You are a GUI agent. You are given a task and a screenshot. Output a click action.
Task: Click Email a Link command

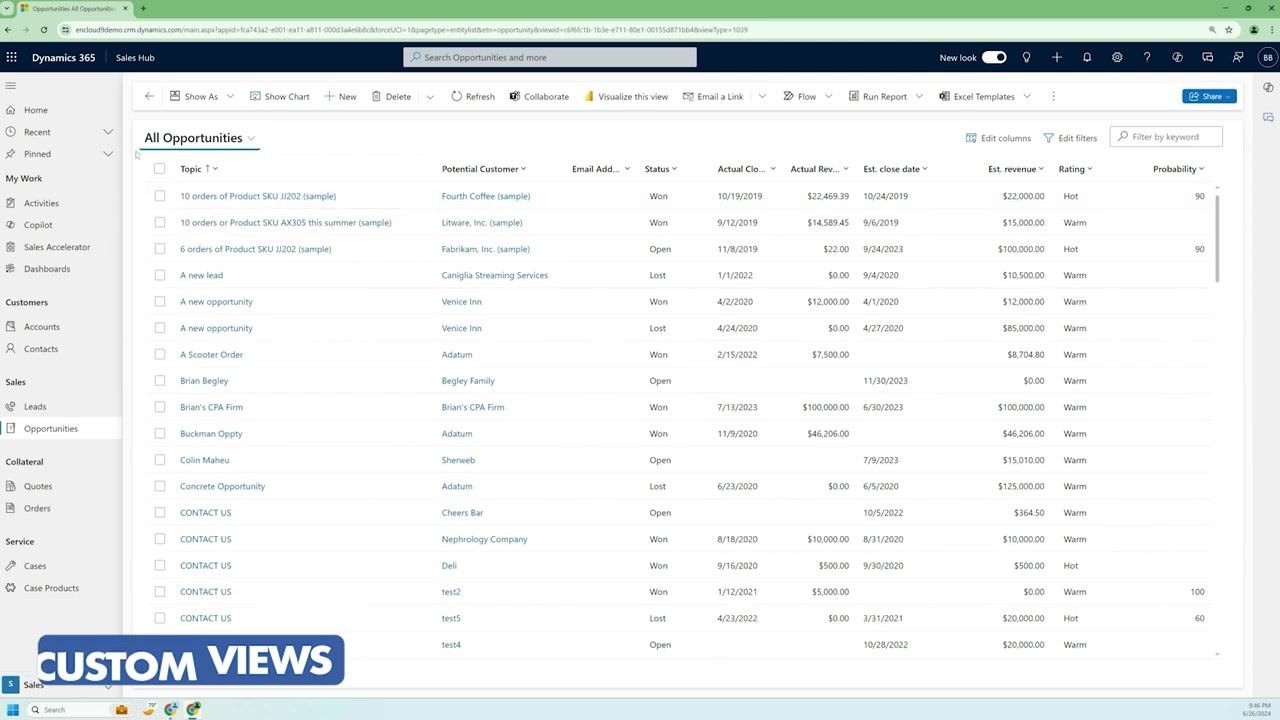tap(713, 96)
